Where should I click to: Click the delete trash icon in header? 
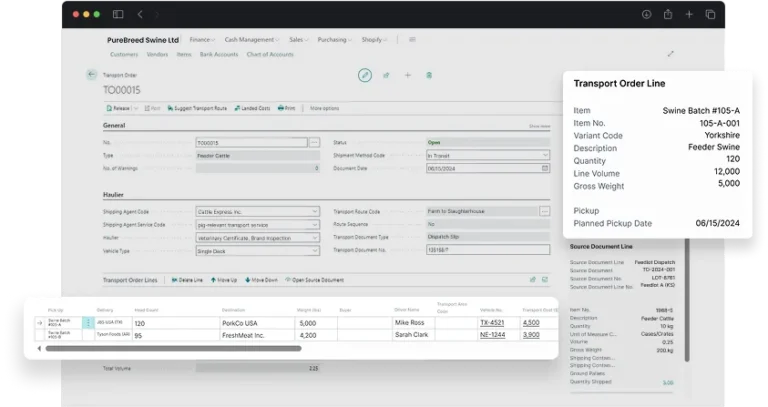coord(429,75)
